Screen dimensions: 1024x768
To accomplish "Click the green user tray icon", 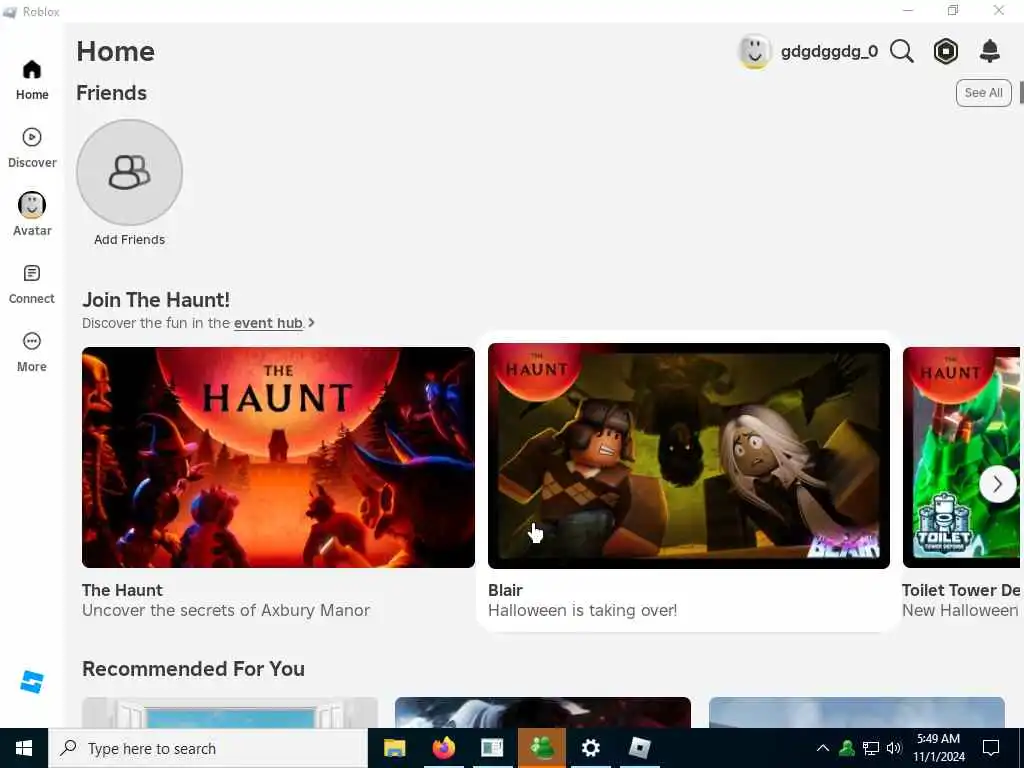I will (847, 748).
